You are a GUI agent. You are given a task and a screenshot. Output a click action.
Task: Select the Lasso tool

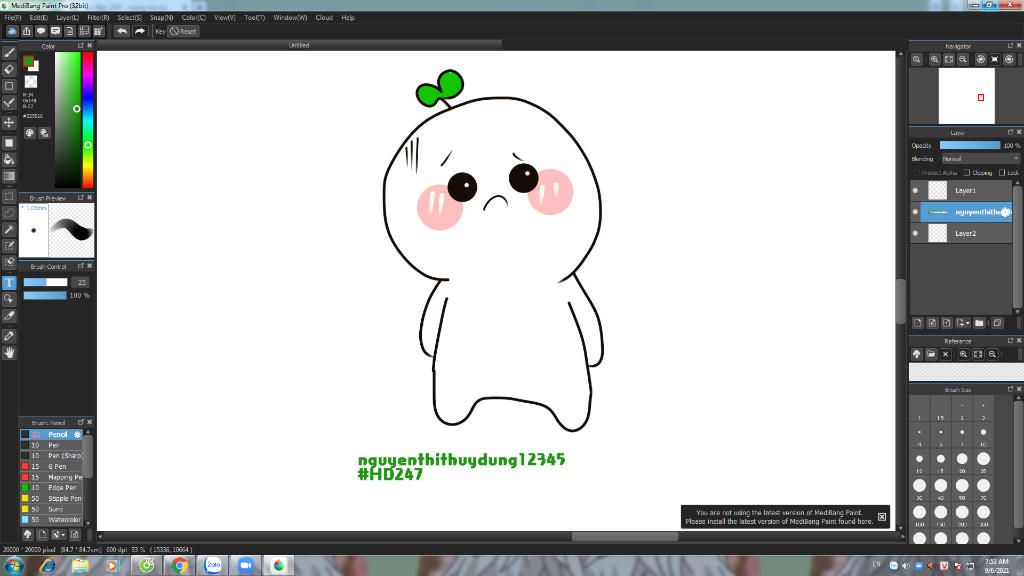pyautogui.click(x=9, y=212)
